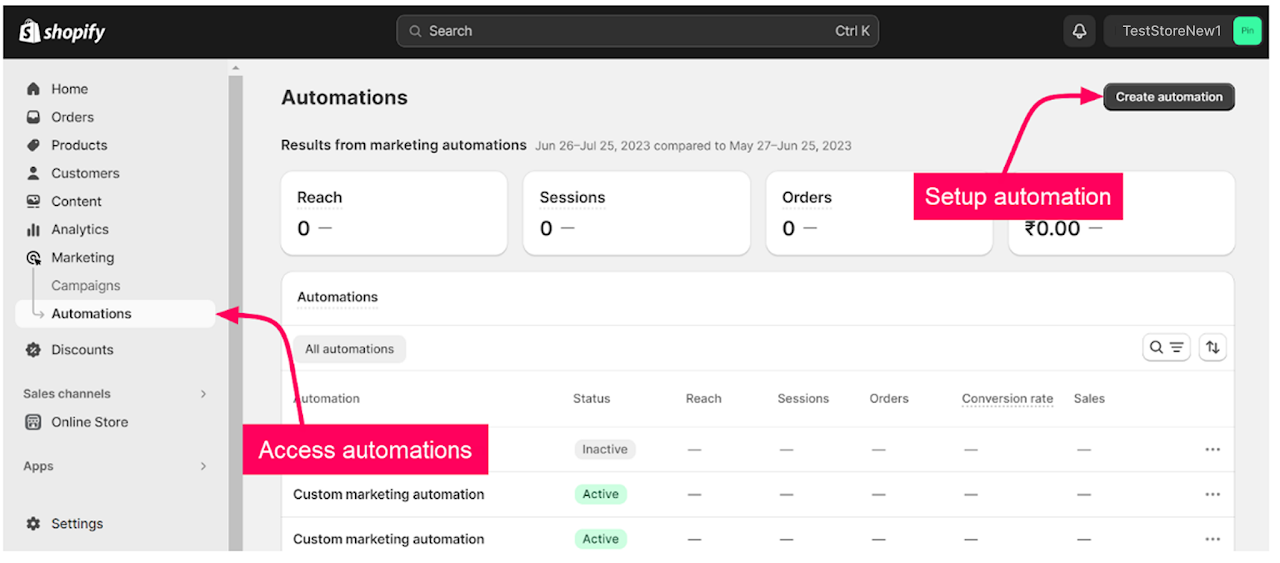Click the Home icon in sidebar
The image size is (1280, 563).
[33, 89]
